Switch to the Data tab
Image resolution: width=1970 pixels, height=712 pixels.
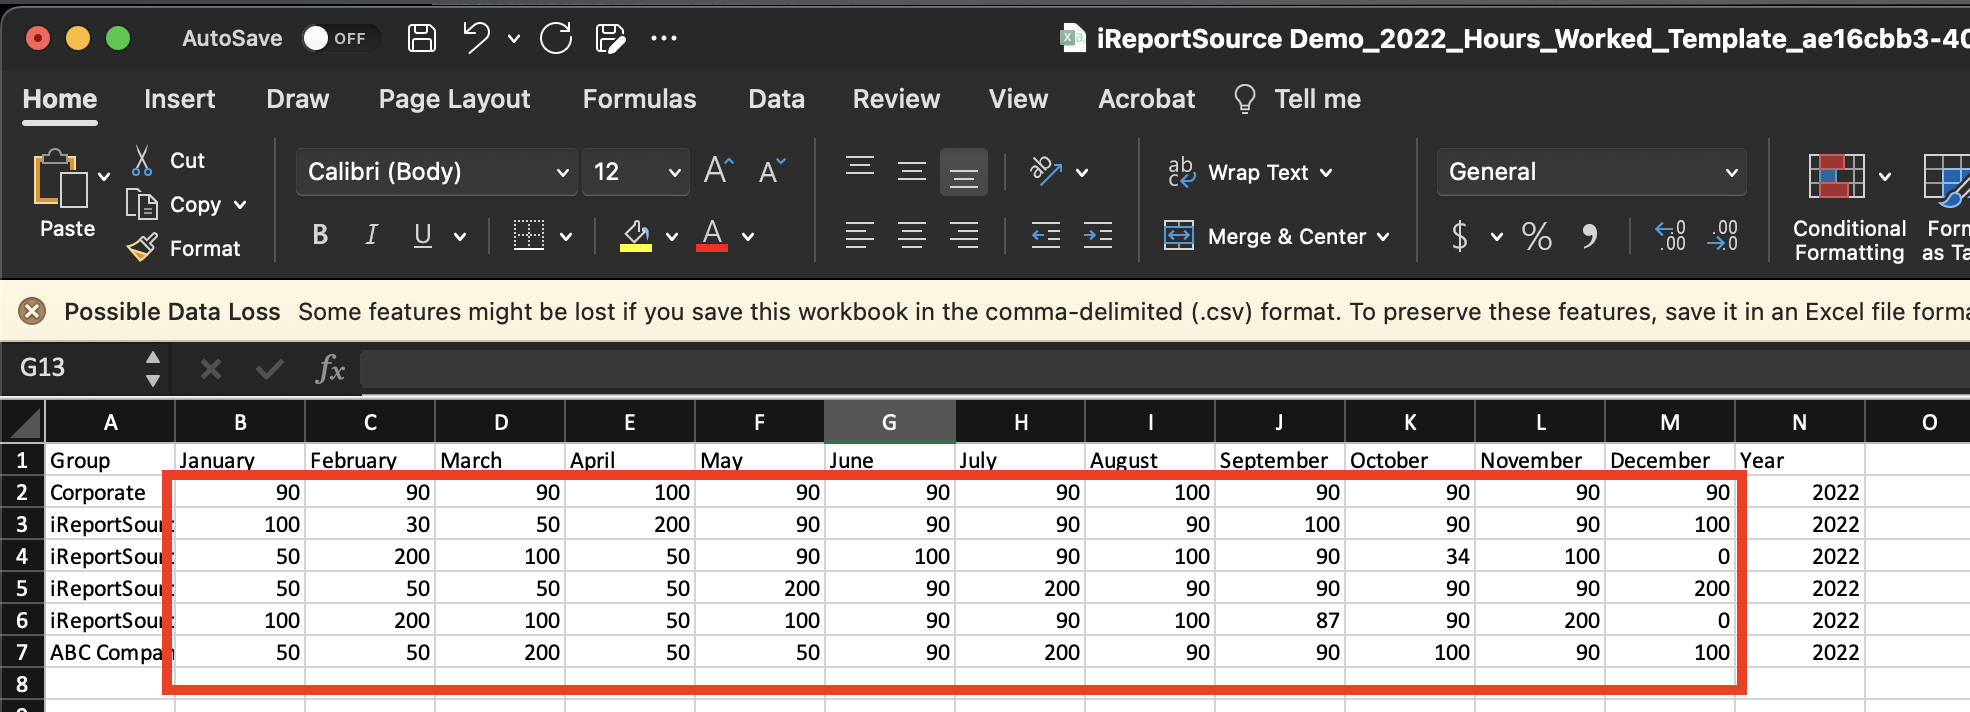click(776, 99)
